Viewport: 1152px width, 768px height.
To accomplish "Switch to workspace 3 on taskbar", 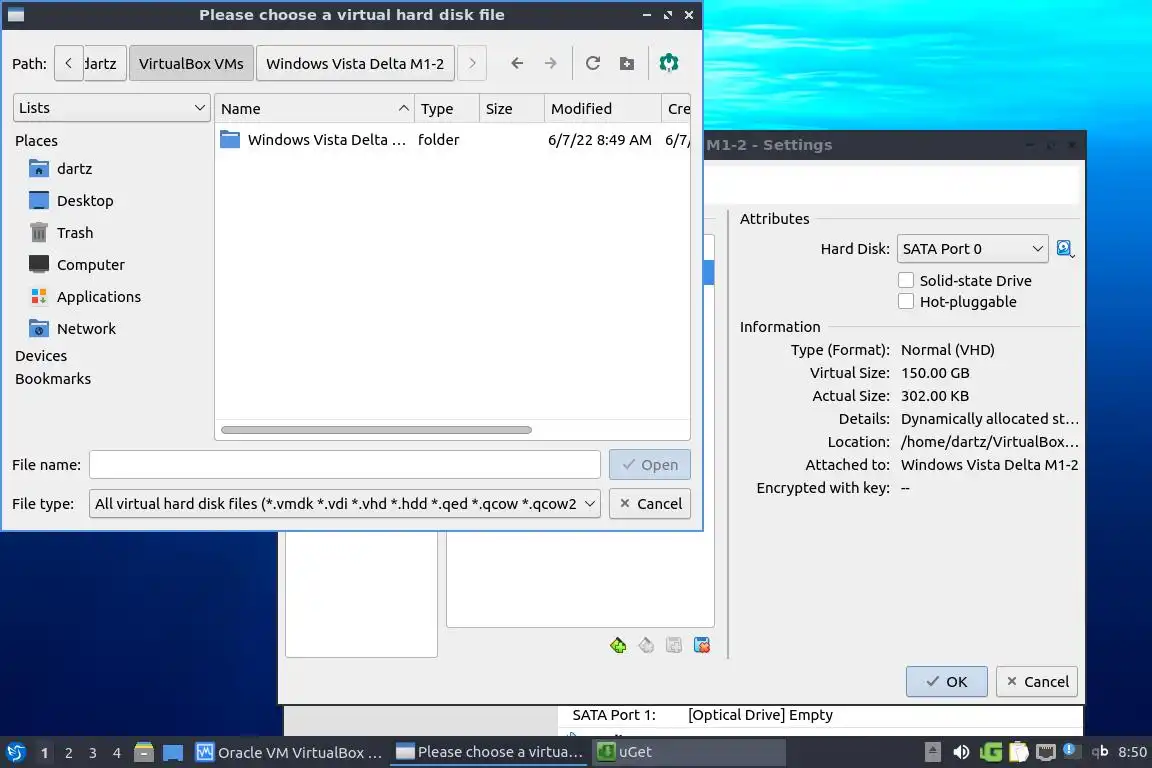I will [93, 753].
